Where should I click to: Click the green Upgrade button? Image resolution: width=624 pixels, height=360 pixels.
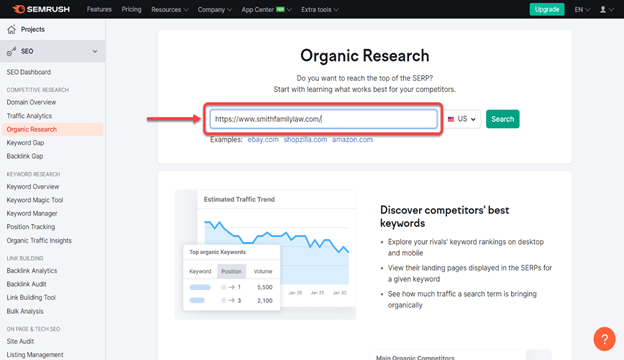[547, 9]
